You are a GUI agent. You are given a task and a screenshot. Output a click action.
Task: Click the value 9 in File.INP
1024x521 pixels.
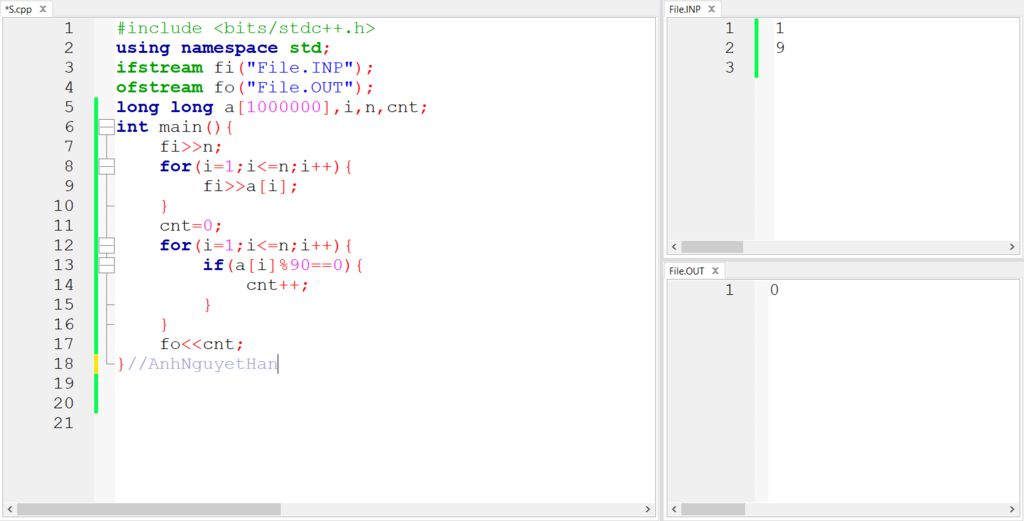click(780, 47)
